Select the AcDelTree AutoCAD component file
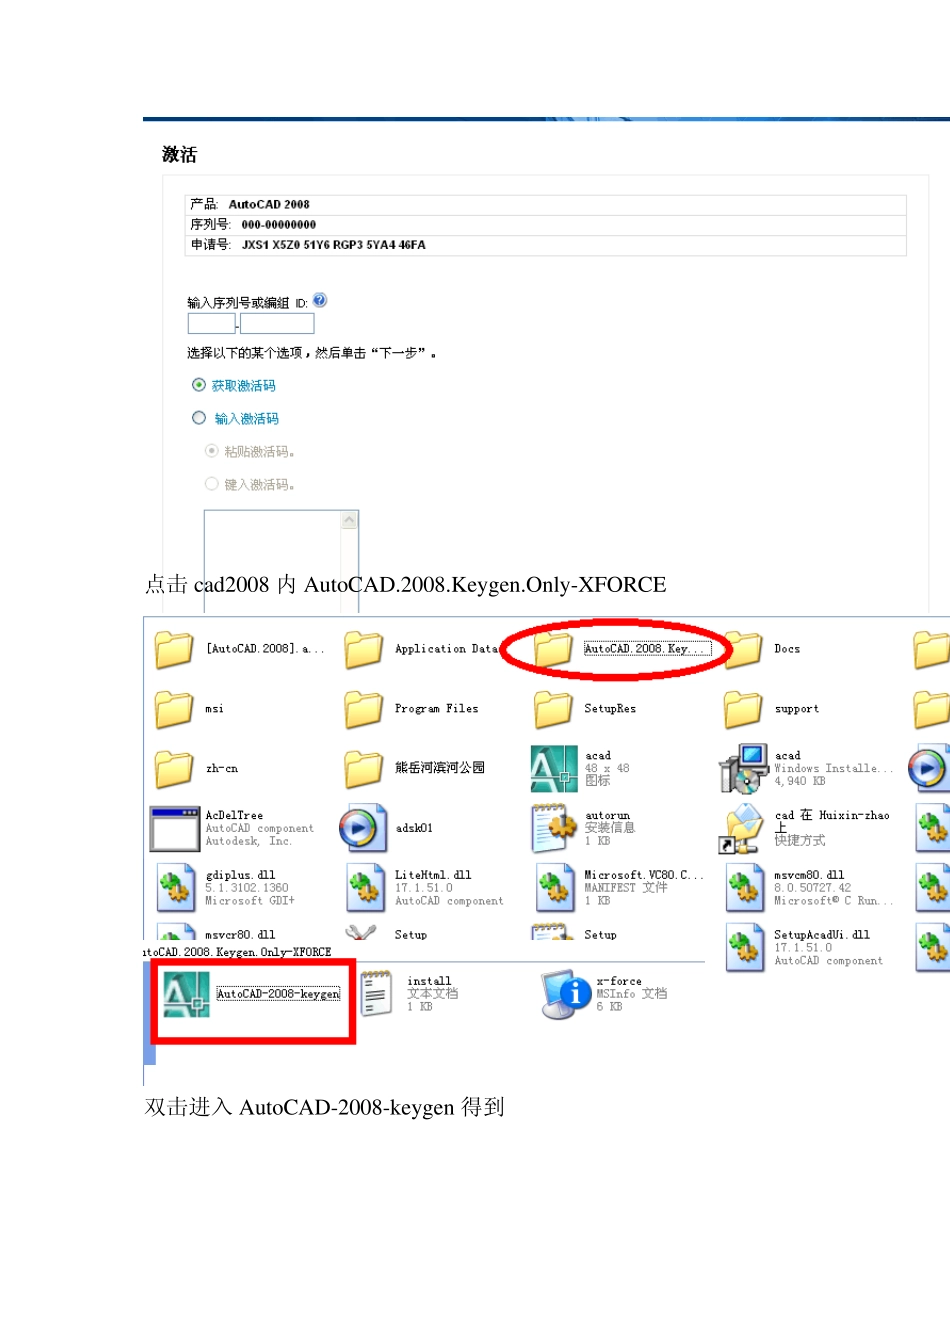The width and height of the screenshot is (950, 1344). 231,828
